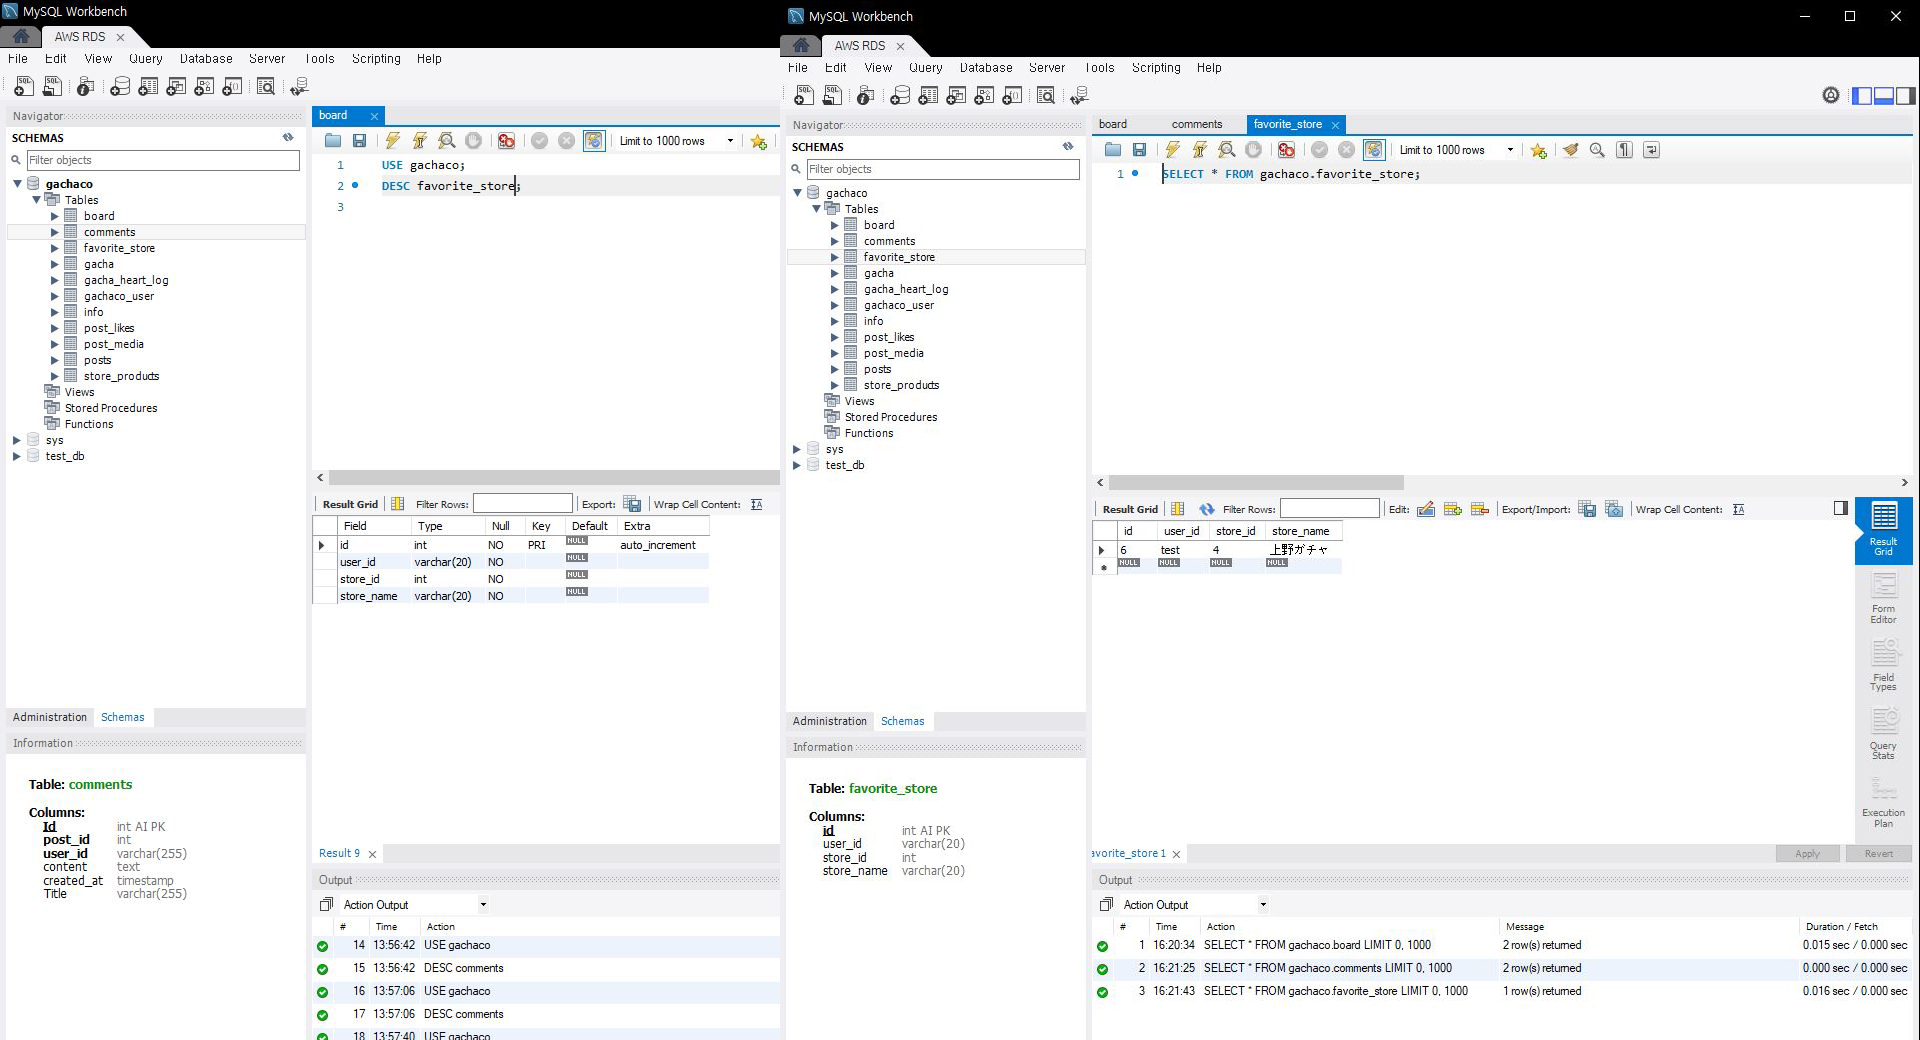The height and width of the screenshot is (1040, 1920).
Task: Click the schemas refresh icon in right window Navigator
Action: (x=1068, y=146)
